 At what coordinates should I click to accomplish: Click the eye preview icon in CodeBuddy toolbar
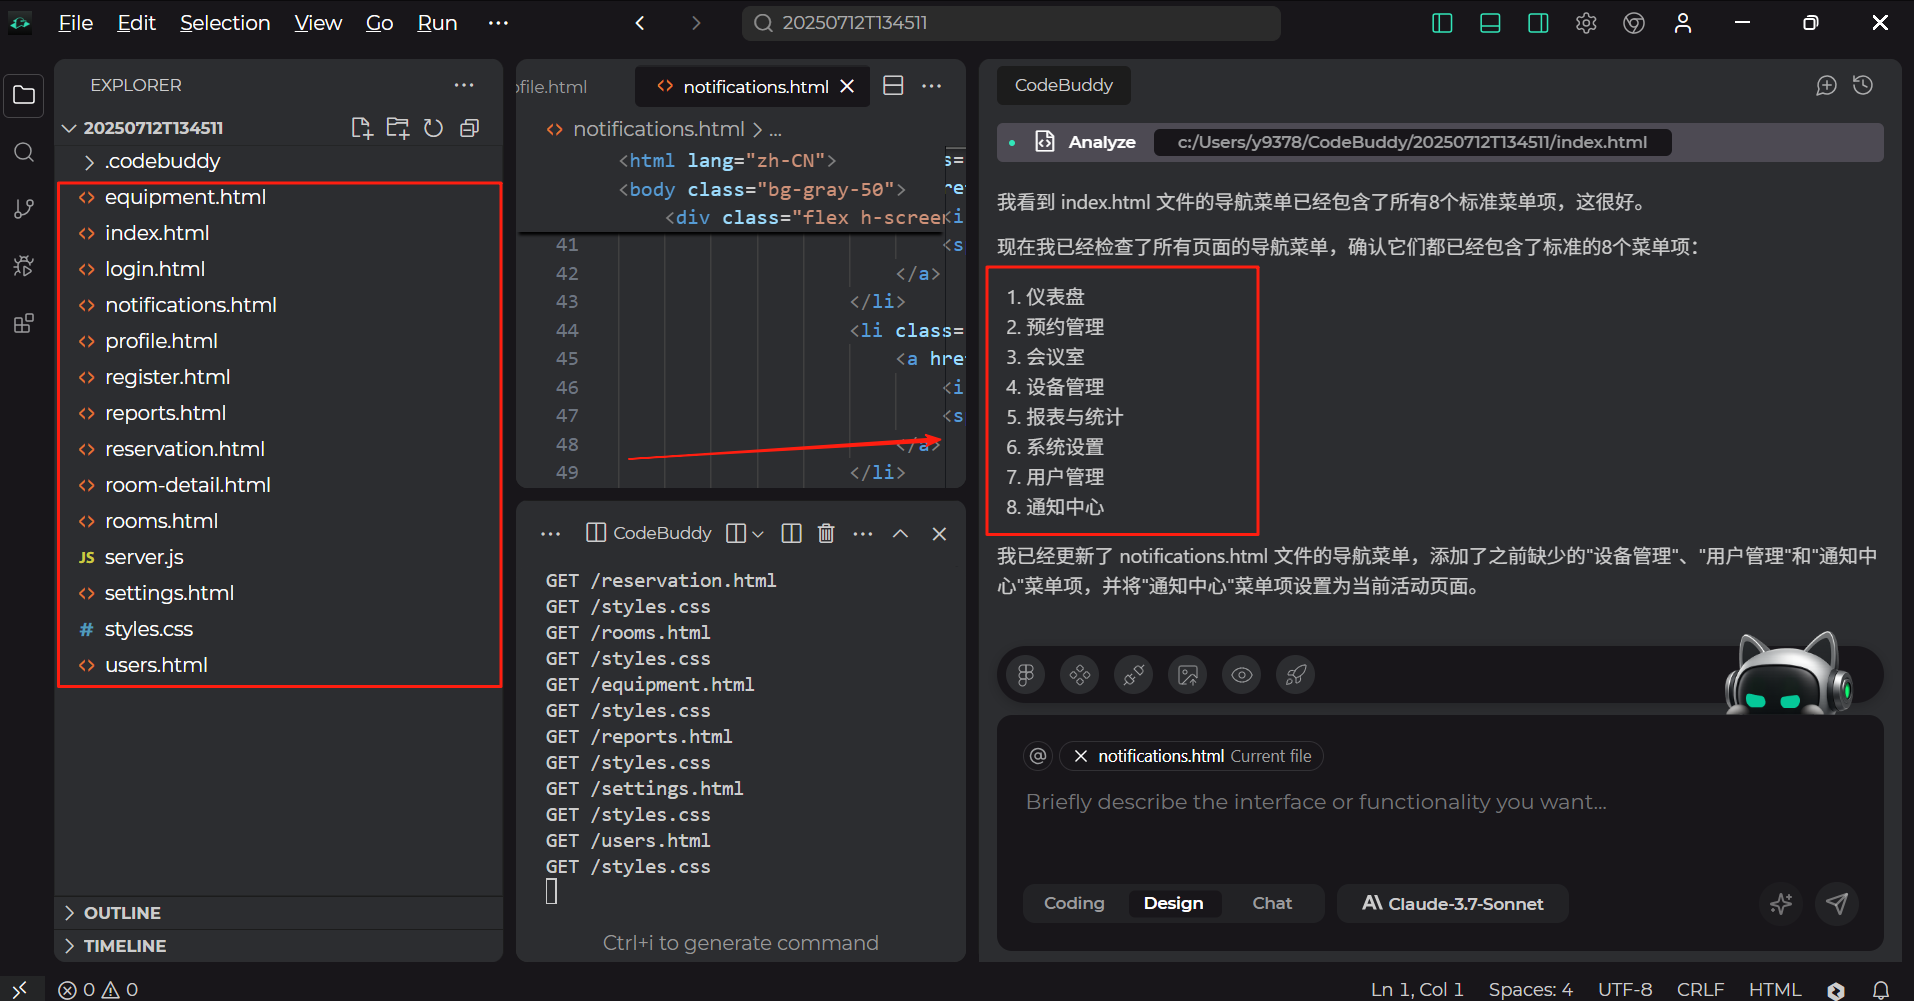pos(1242,675)
